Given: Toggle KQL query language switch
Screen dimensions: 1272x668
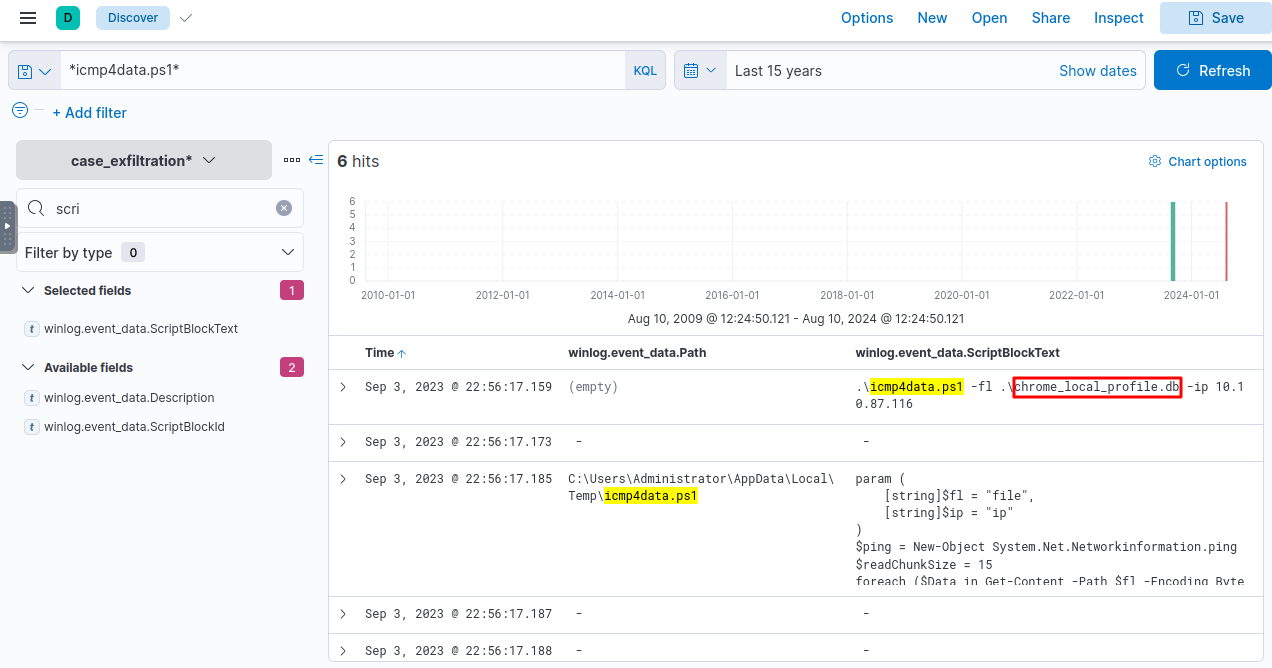Looking at the screenshot, I should (x=645, y=71).
